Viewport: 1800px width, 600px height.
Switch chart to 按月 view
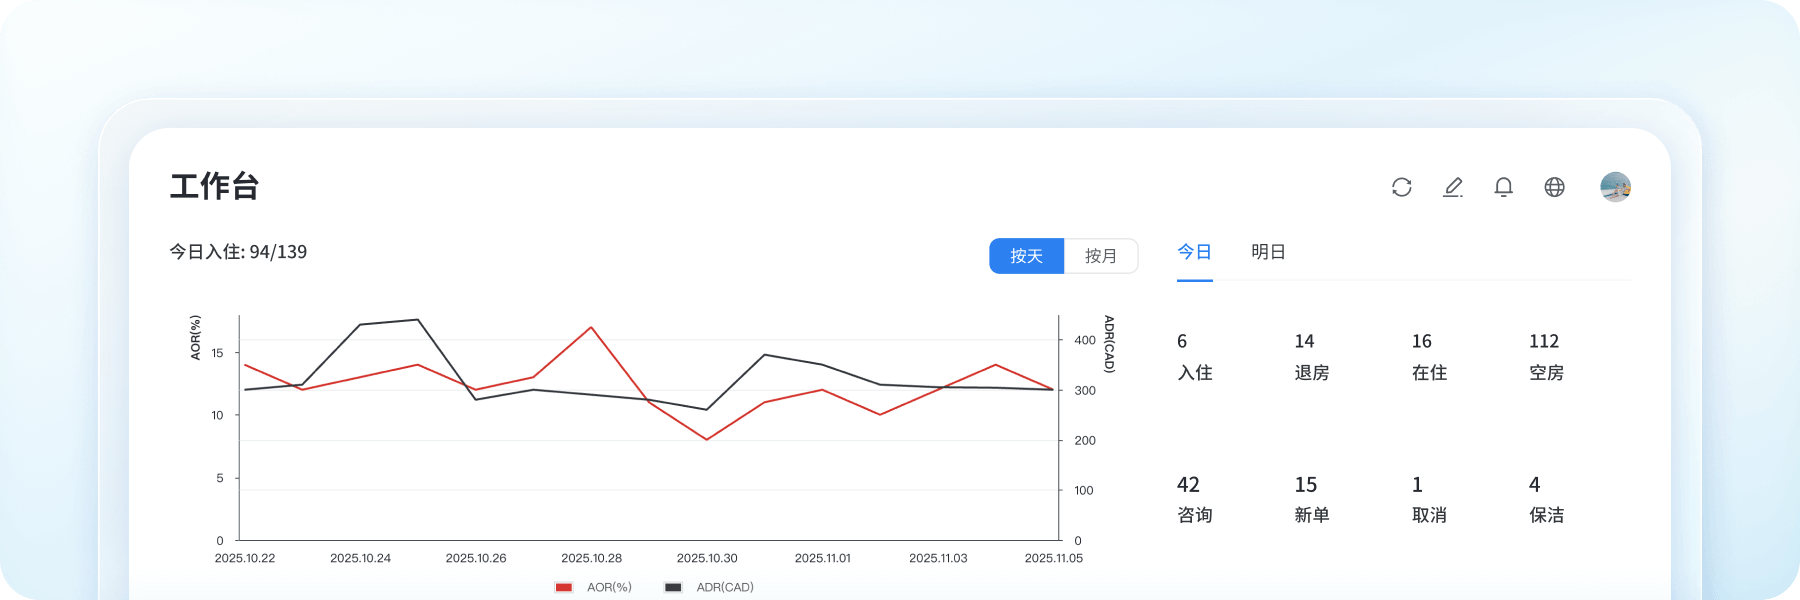coord(1100,256)
